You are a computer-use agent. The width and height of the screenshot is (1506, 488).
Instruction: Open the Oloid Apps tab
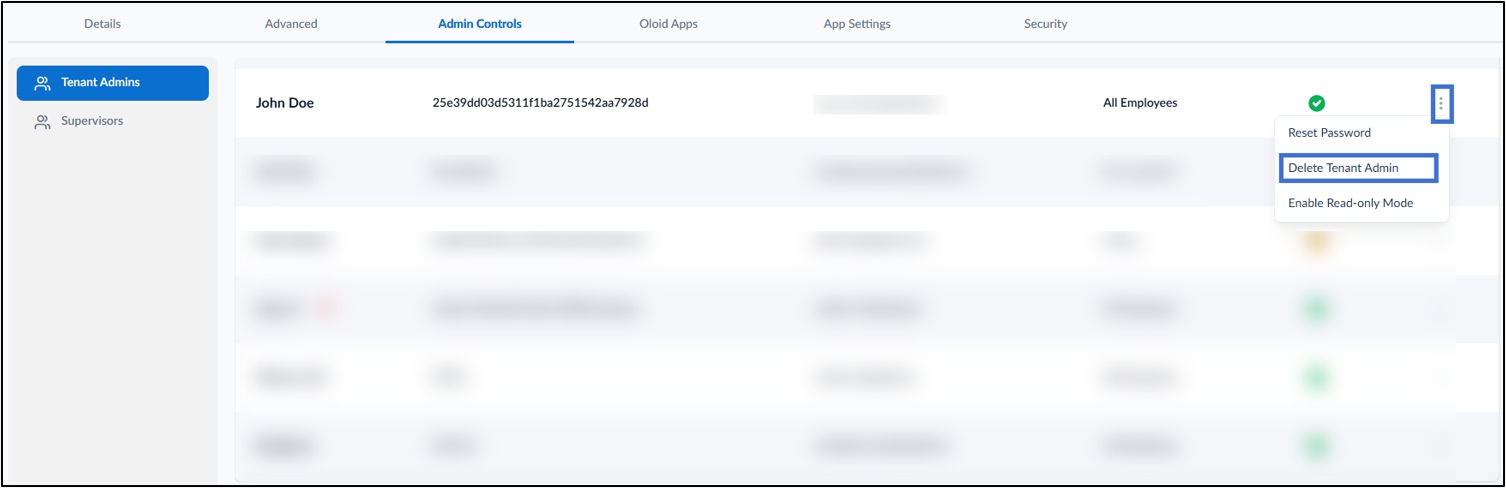pyautogui.click(x=669, y=23)
